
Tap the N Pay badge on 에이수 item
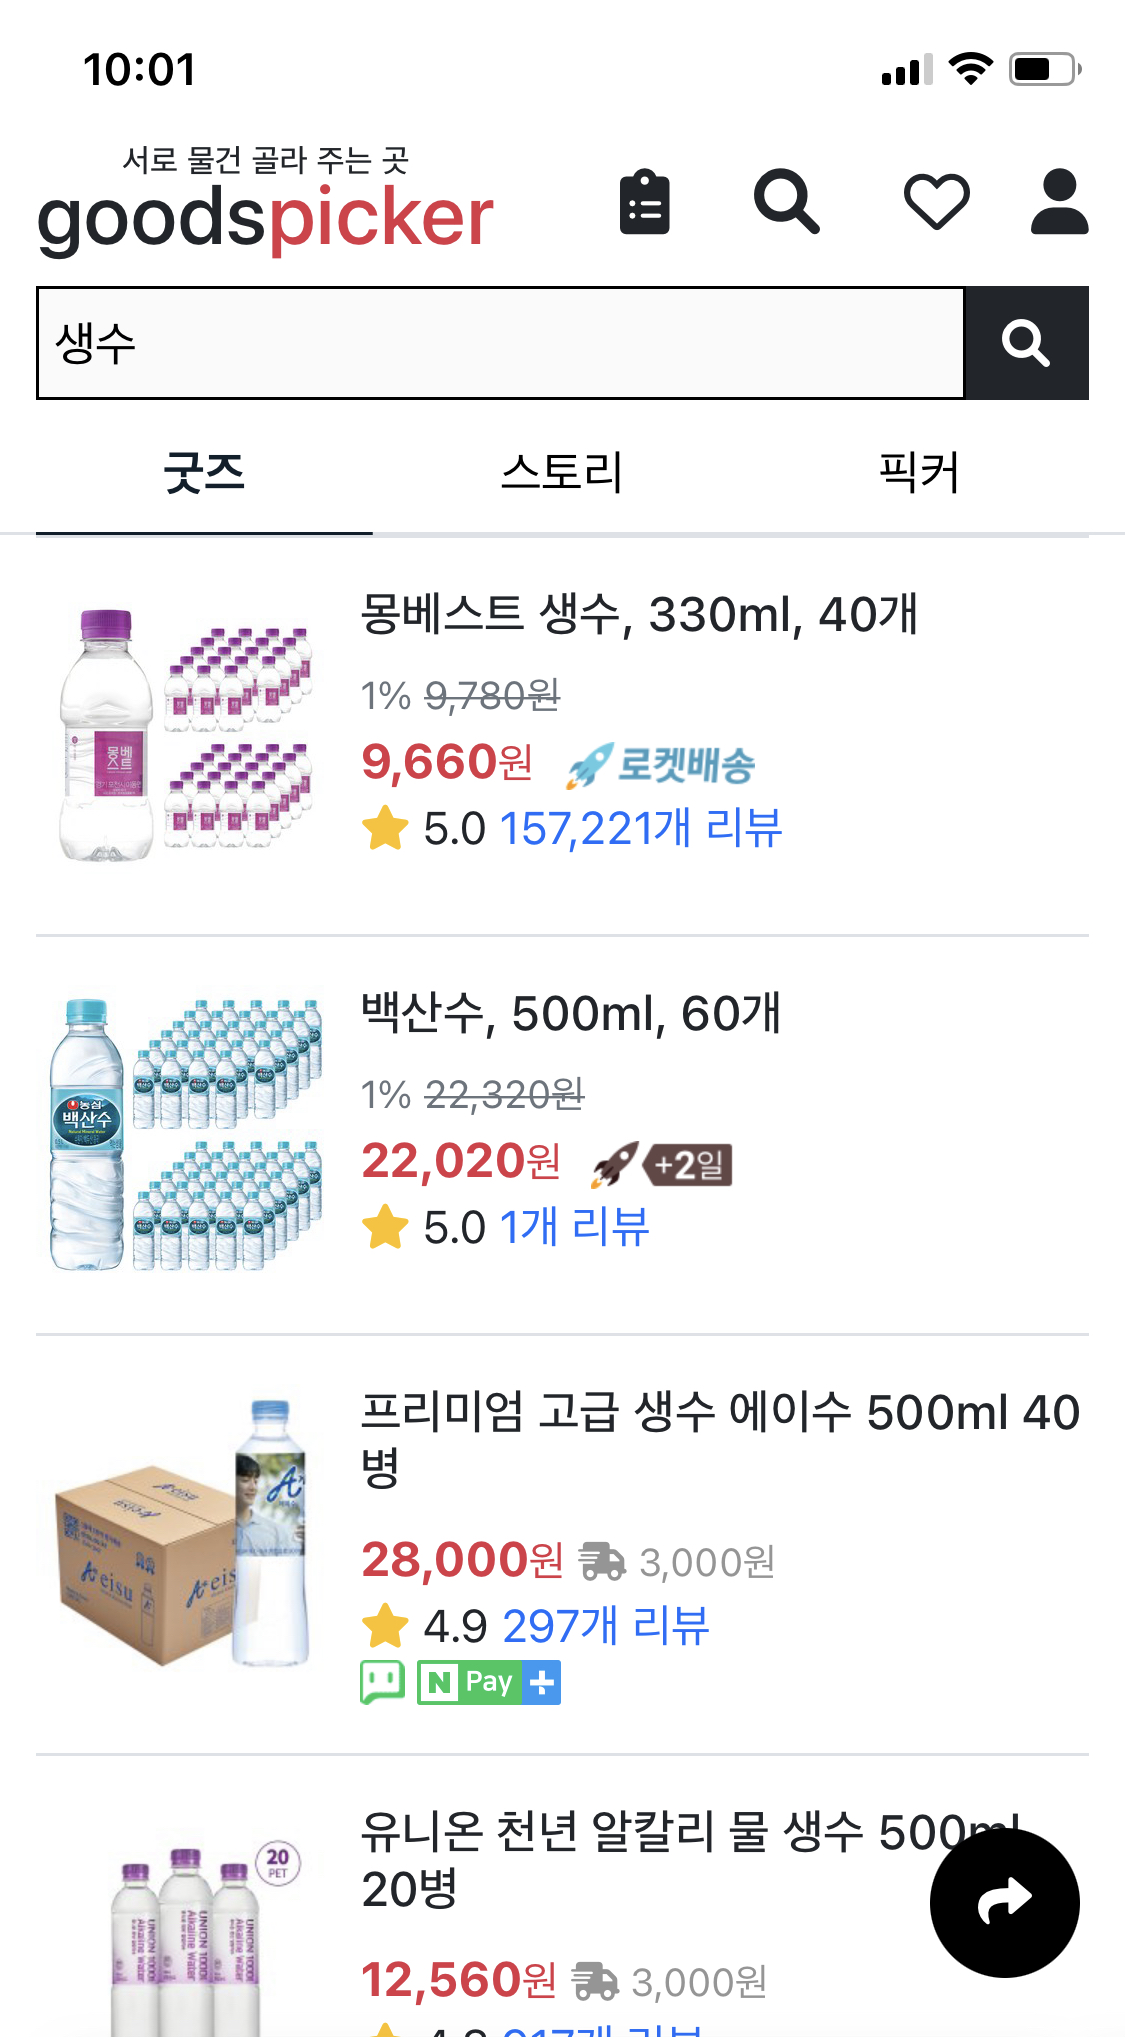point(488,1682)
